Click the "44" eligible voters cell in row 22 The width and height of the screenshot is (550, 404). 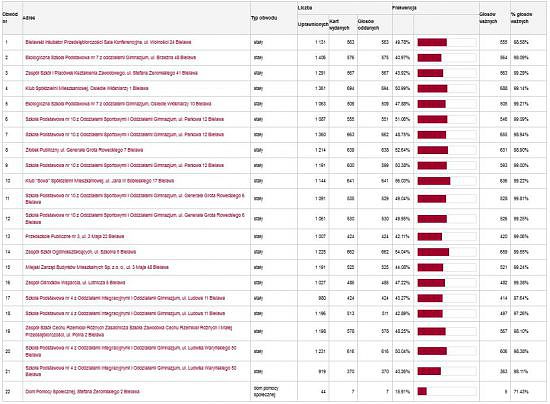coord(323,392)
